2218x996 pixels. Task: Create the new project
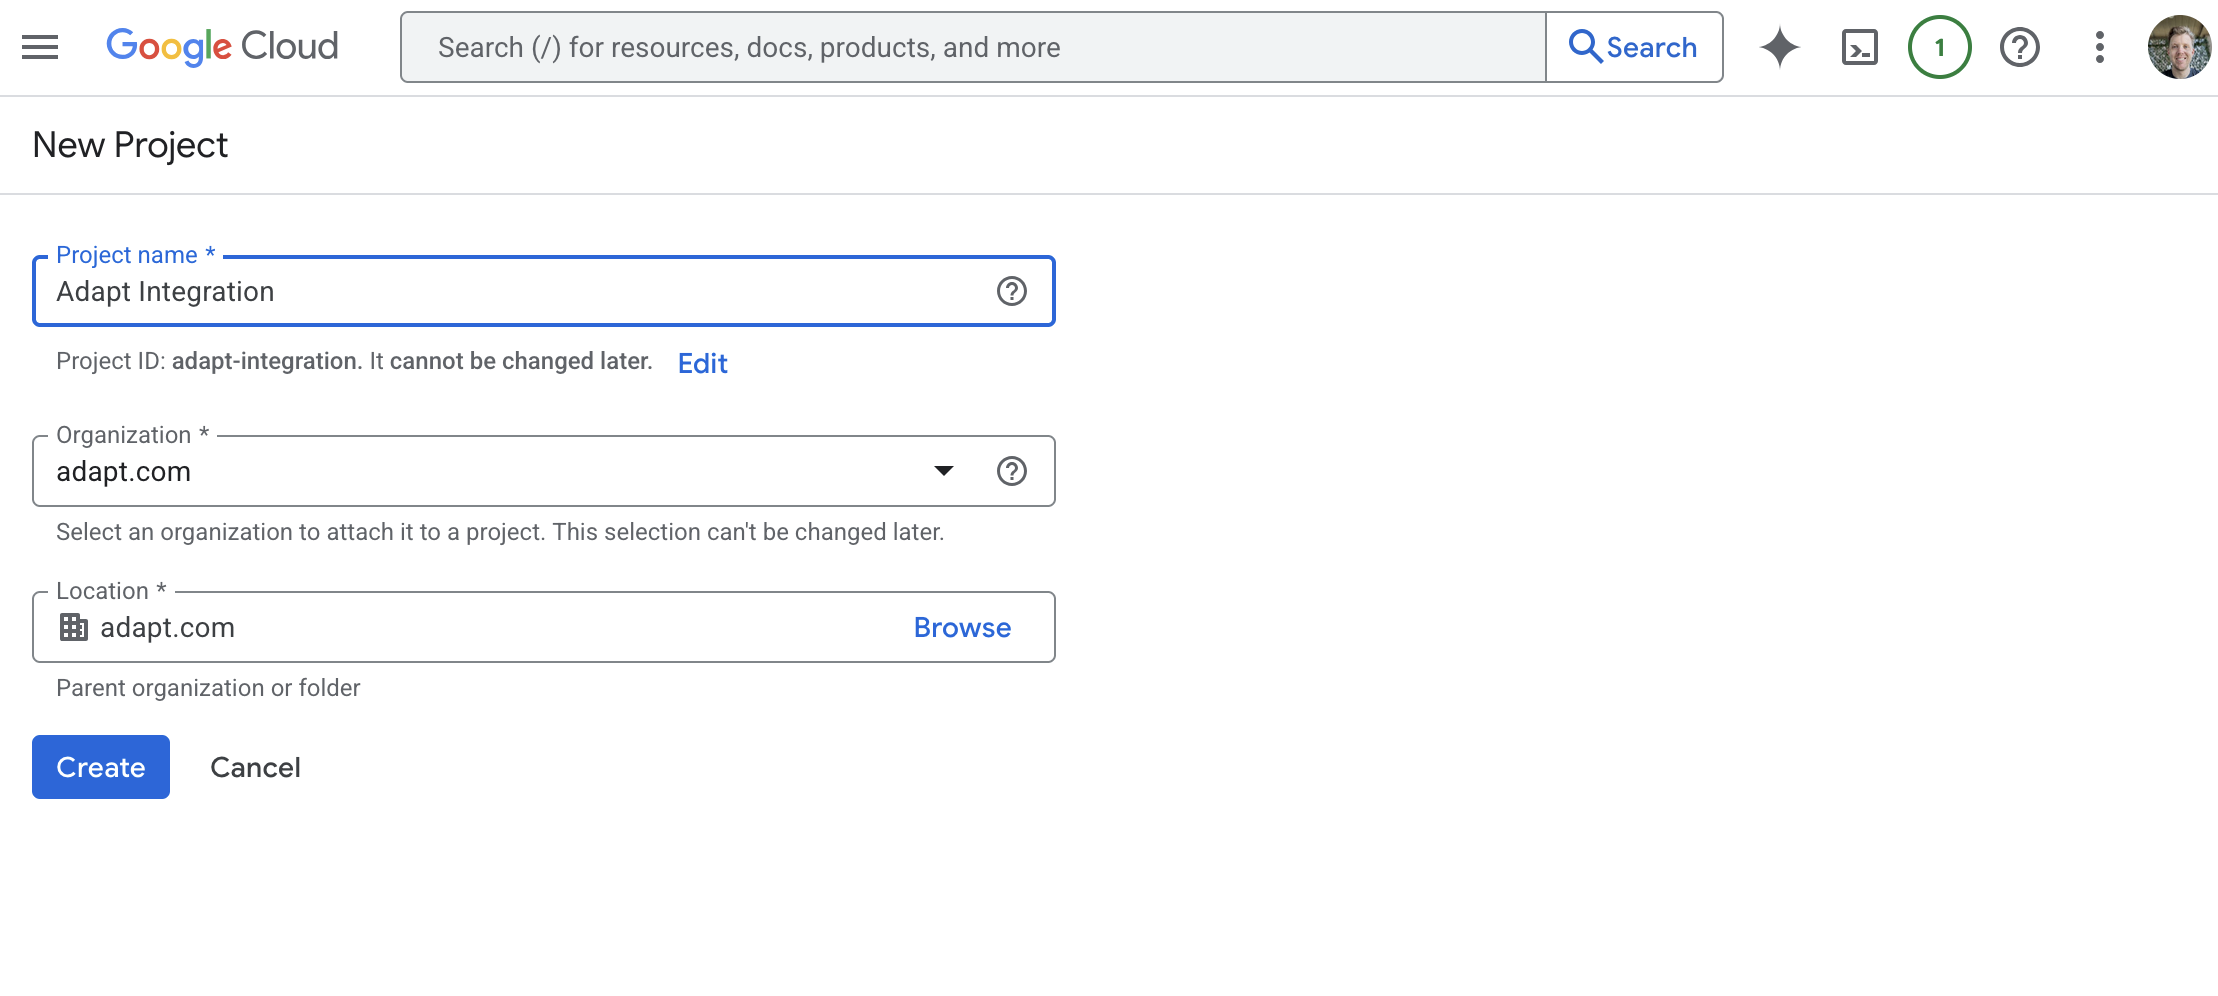pos(100,767)
